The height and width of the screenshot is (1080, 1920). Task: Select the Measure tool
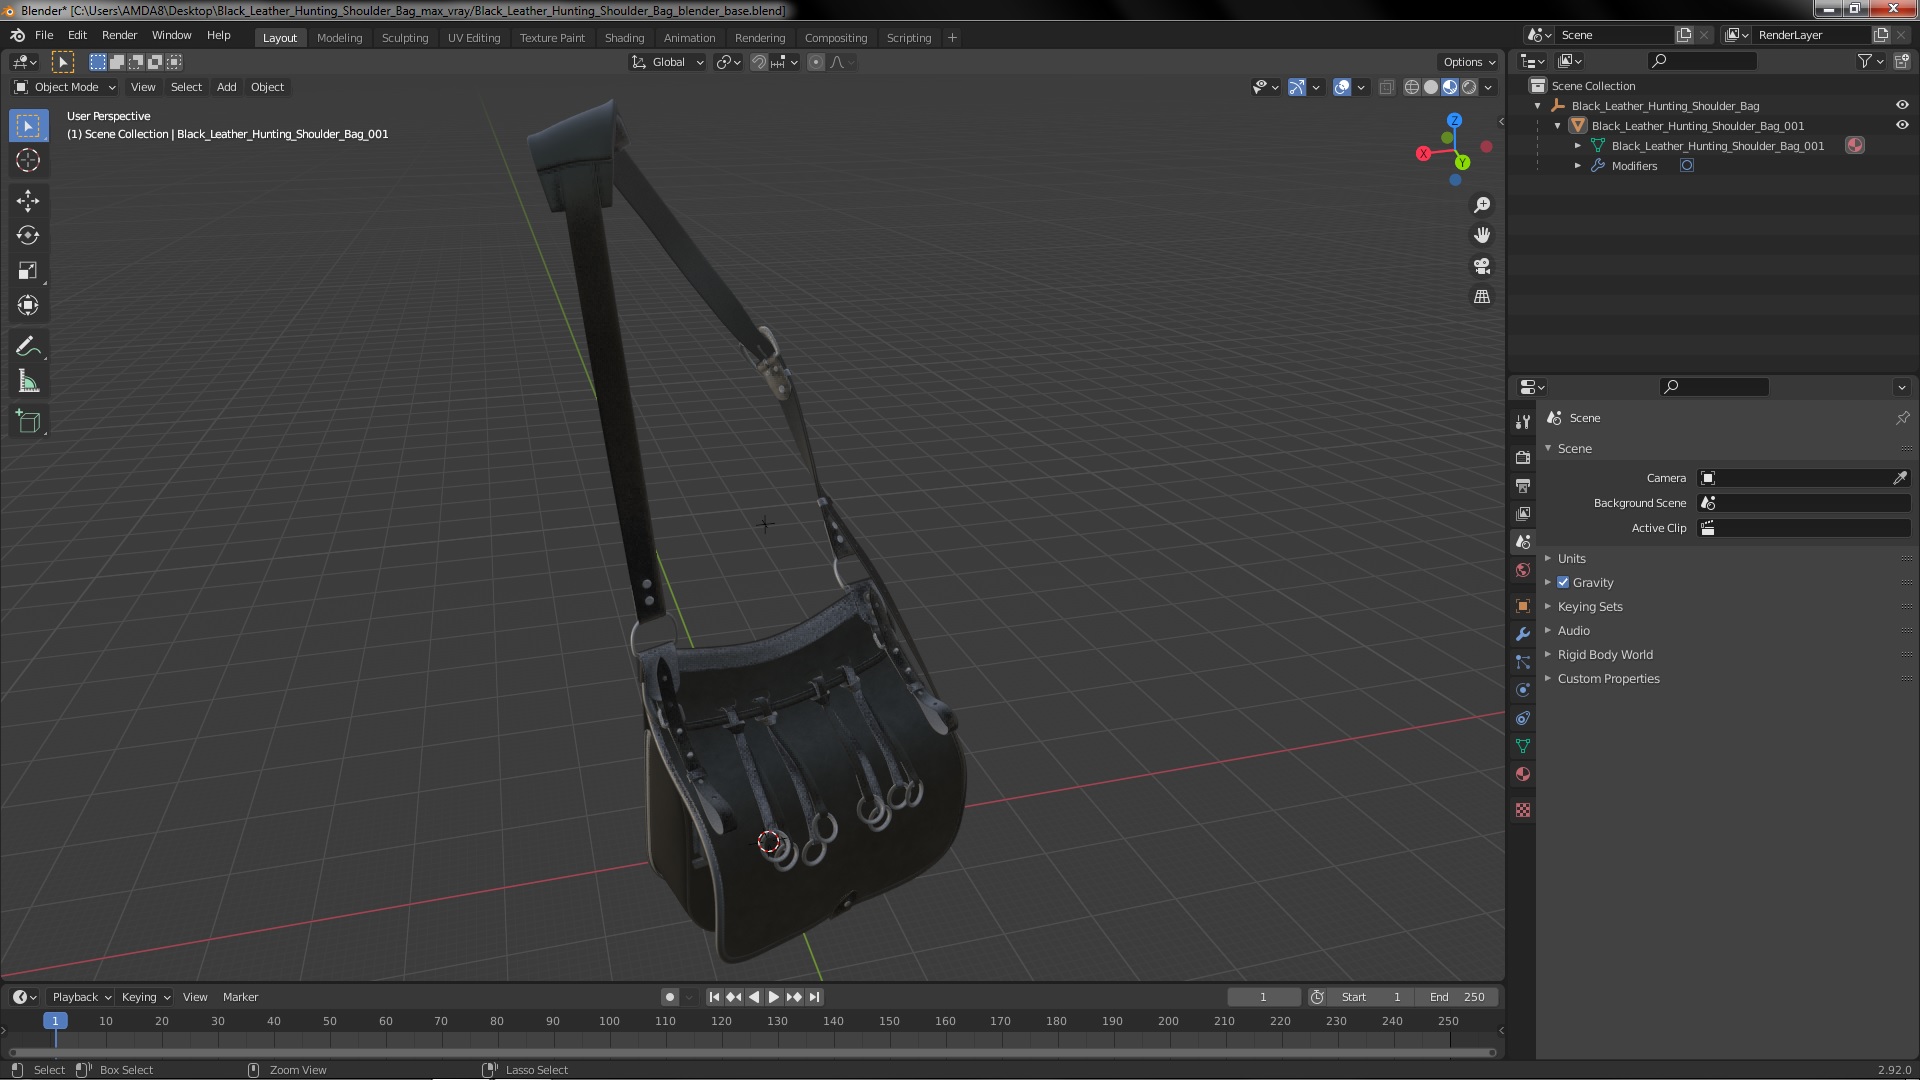pyautogui.click(x=28, y=382)
